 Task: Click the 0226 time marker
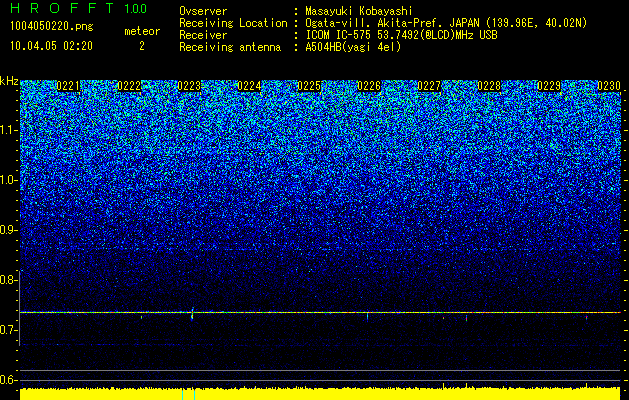(x=369, y=86)
